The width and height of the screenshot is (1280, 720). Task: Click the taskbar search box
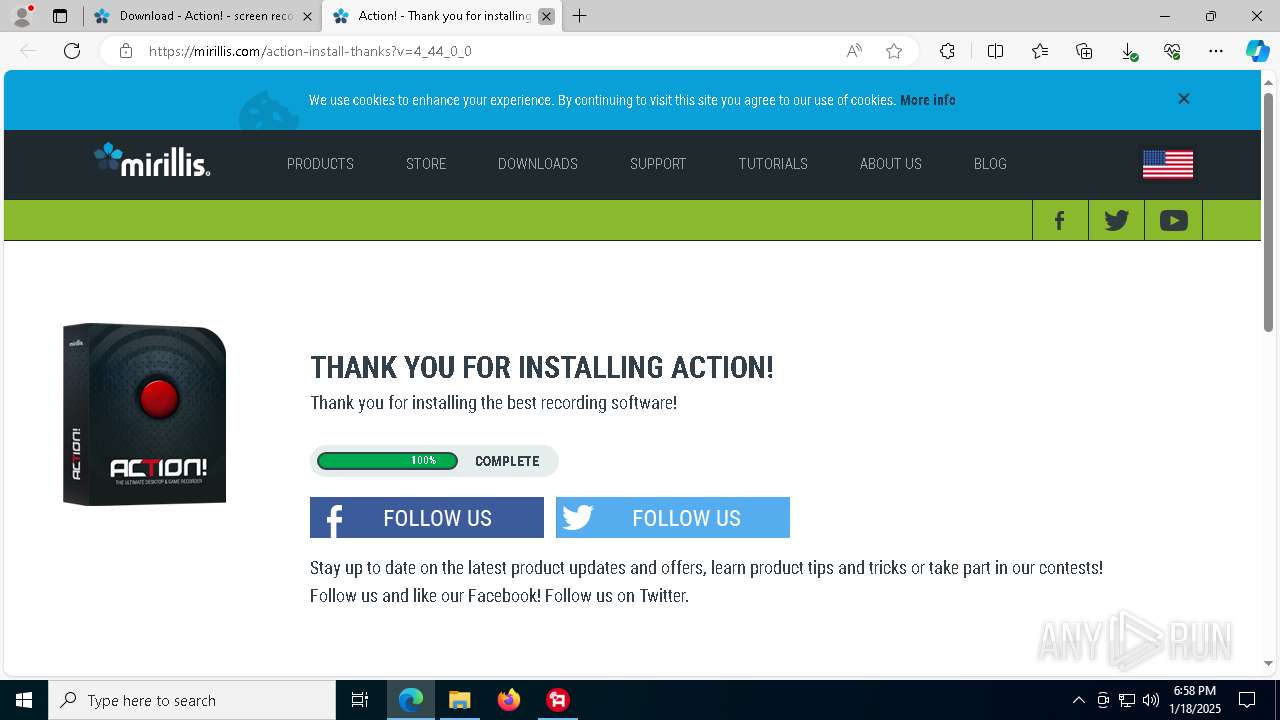click(192, 700)
